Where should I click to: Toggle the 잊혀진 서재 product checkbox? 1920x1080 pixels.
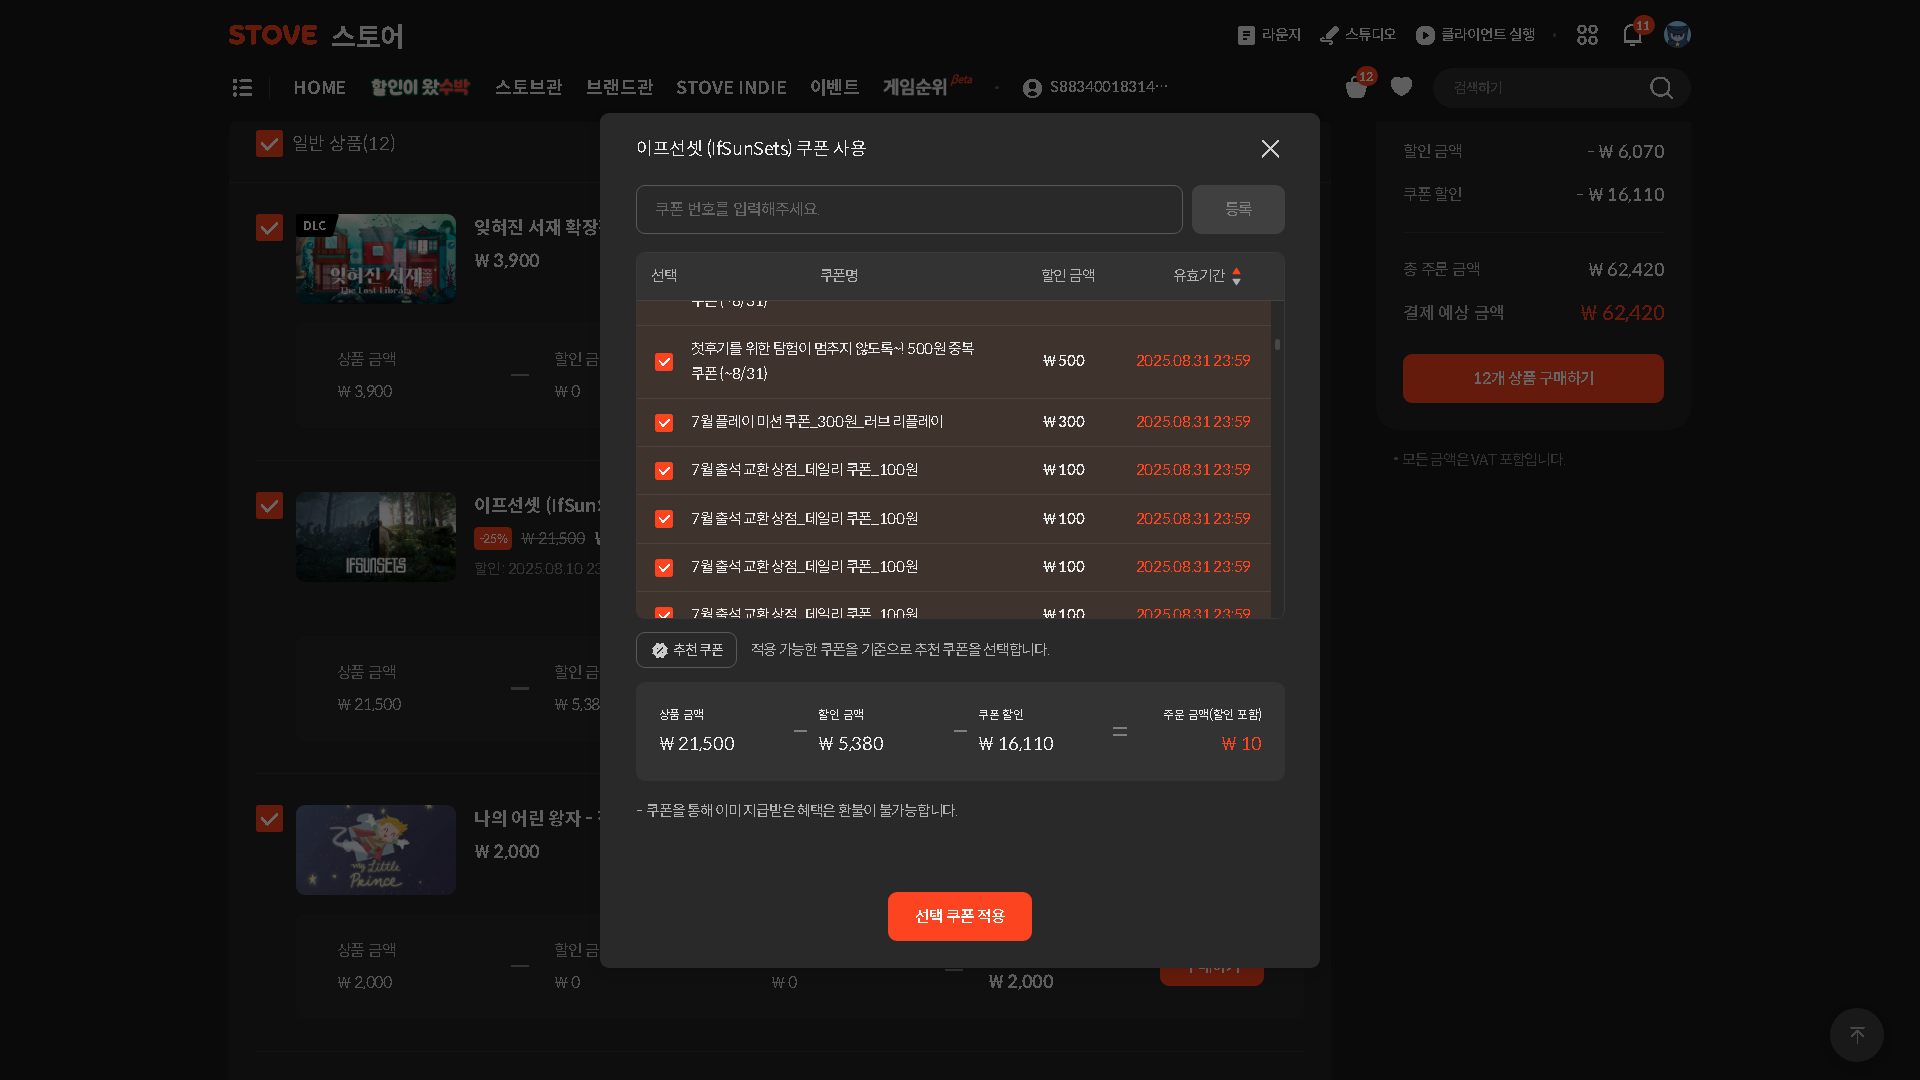point(269,228)
